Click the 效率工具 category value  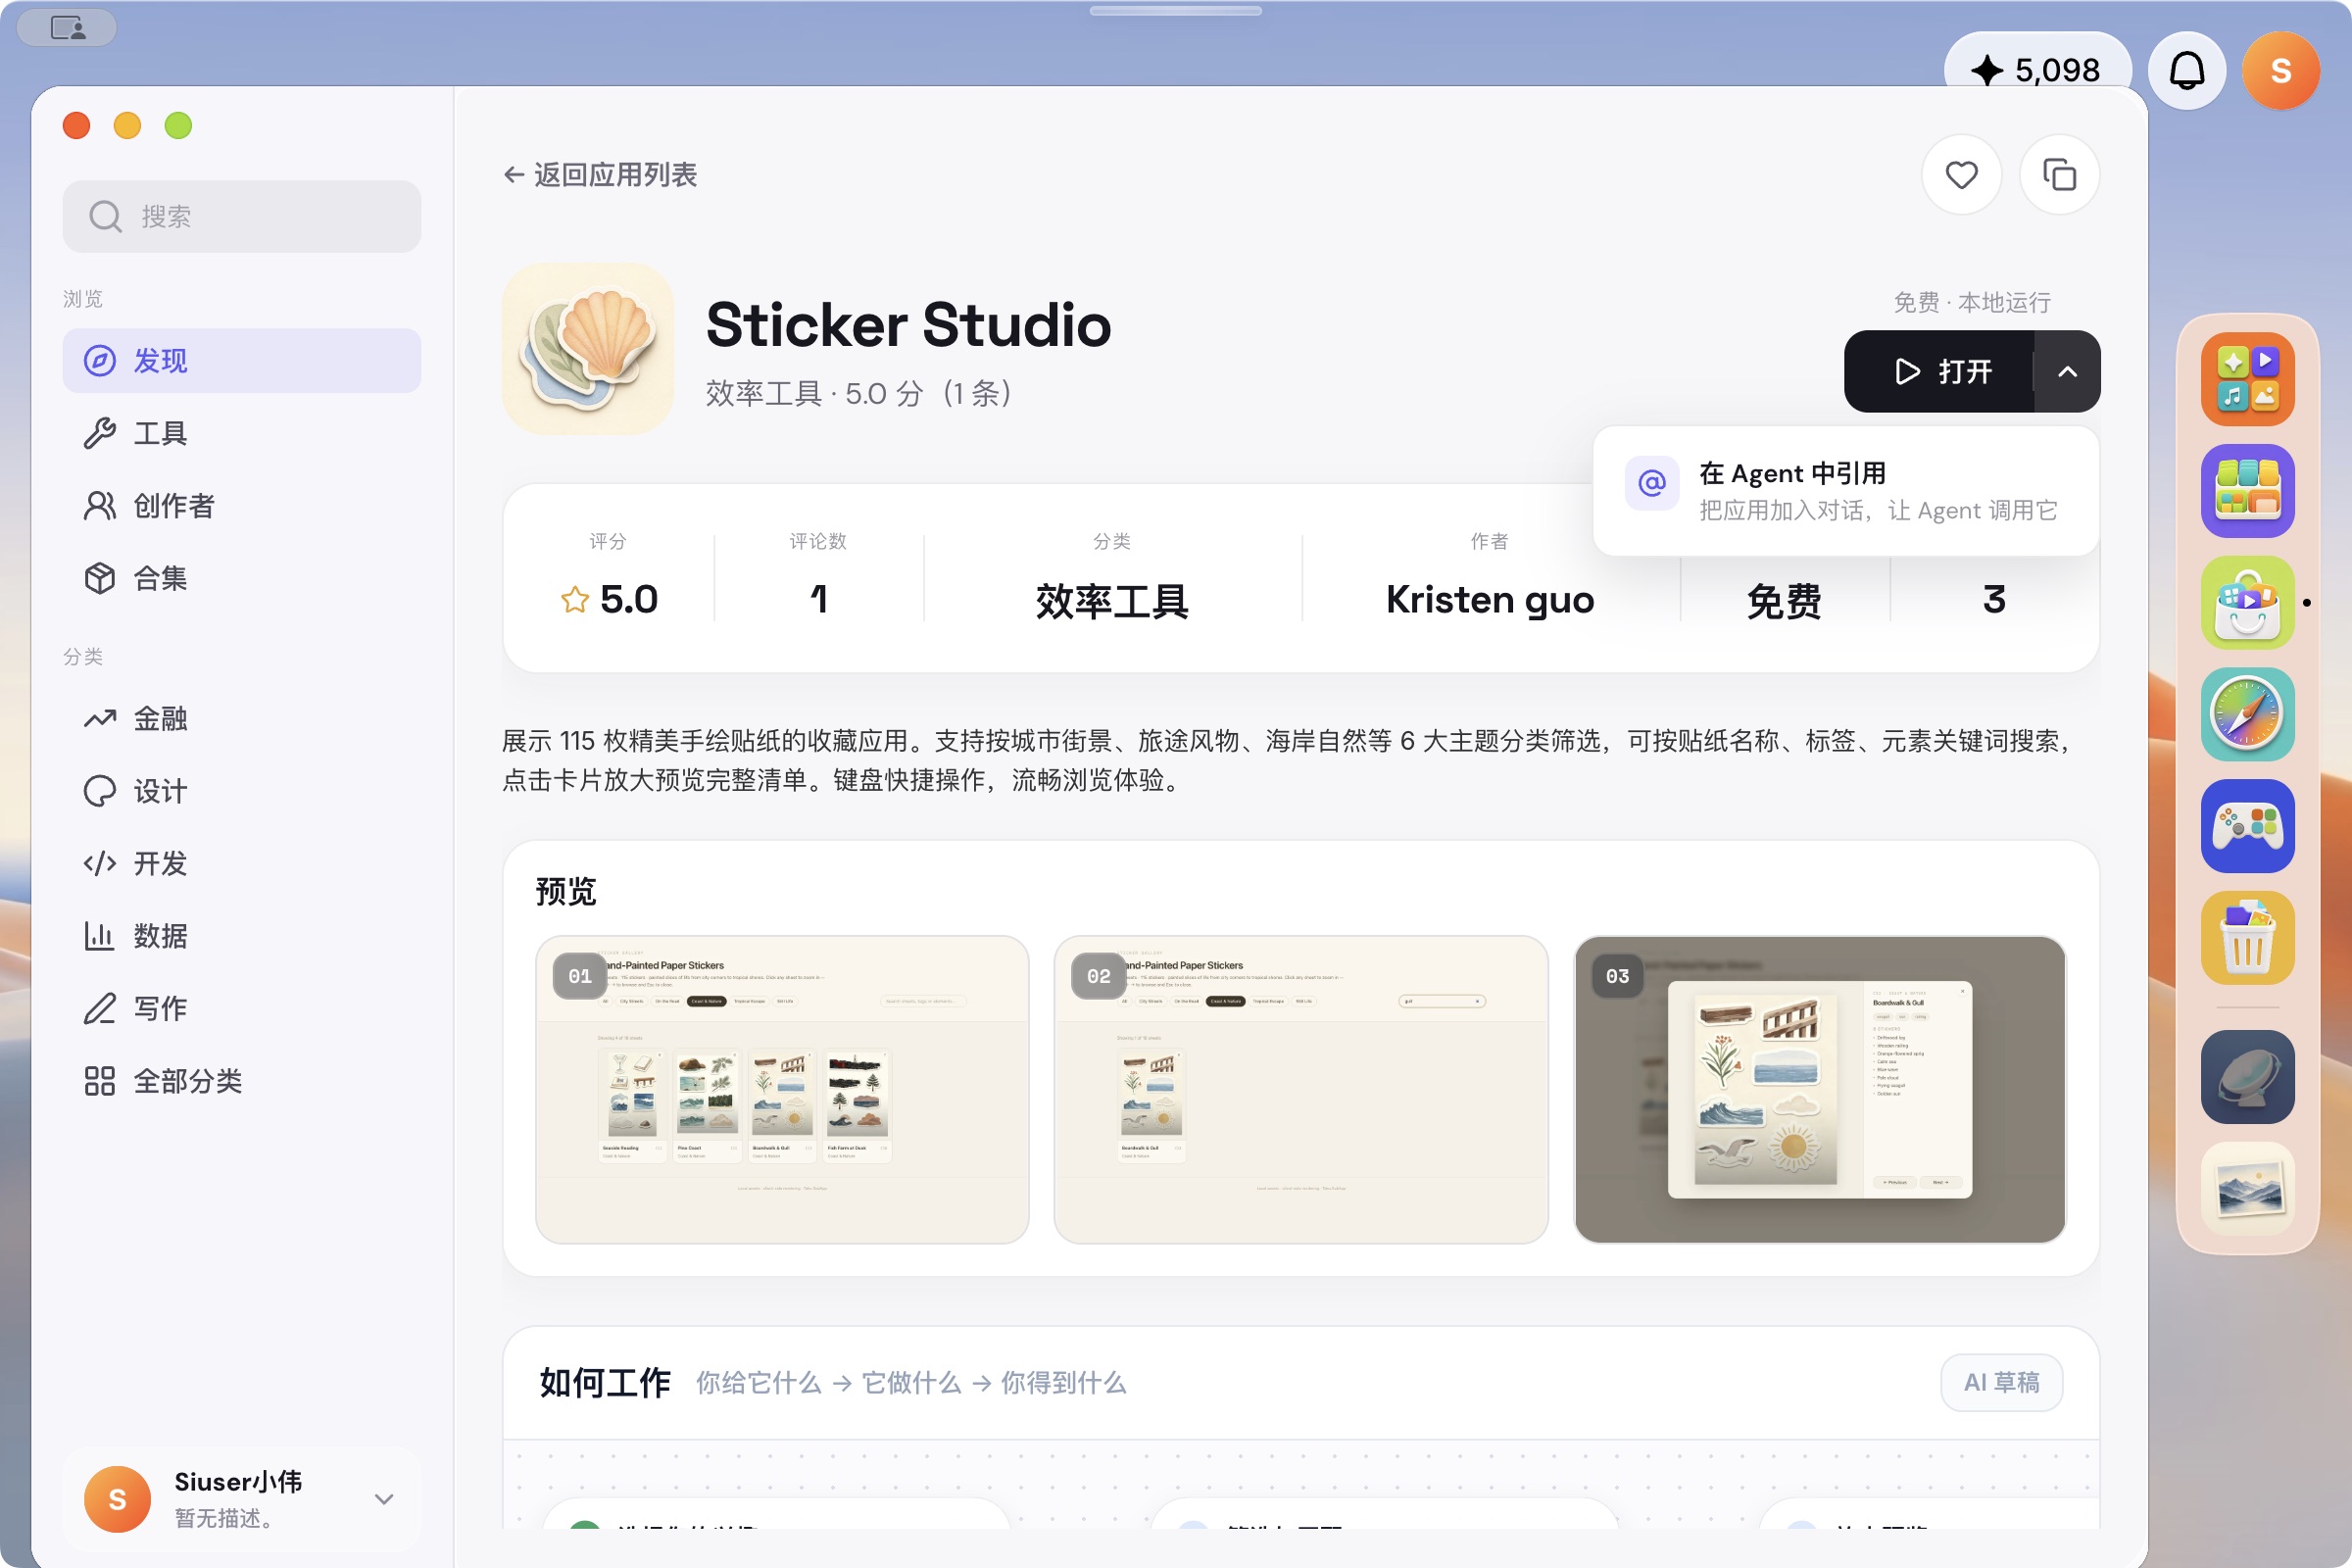[x=1112, y=601]
